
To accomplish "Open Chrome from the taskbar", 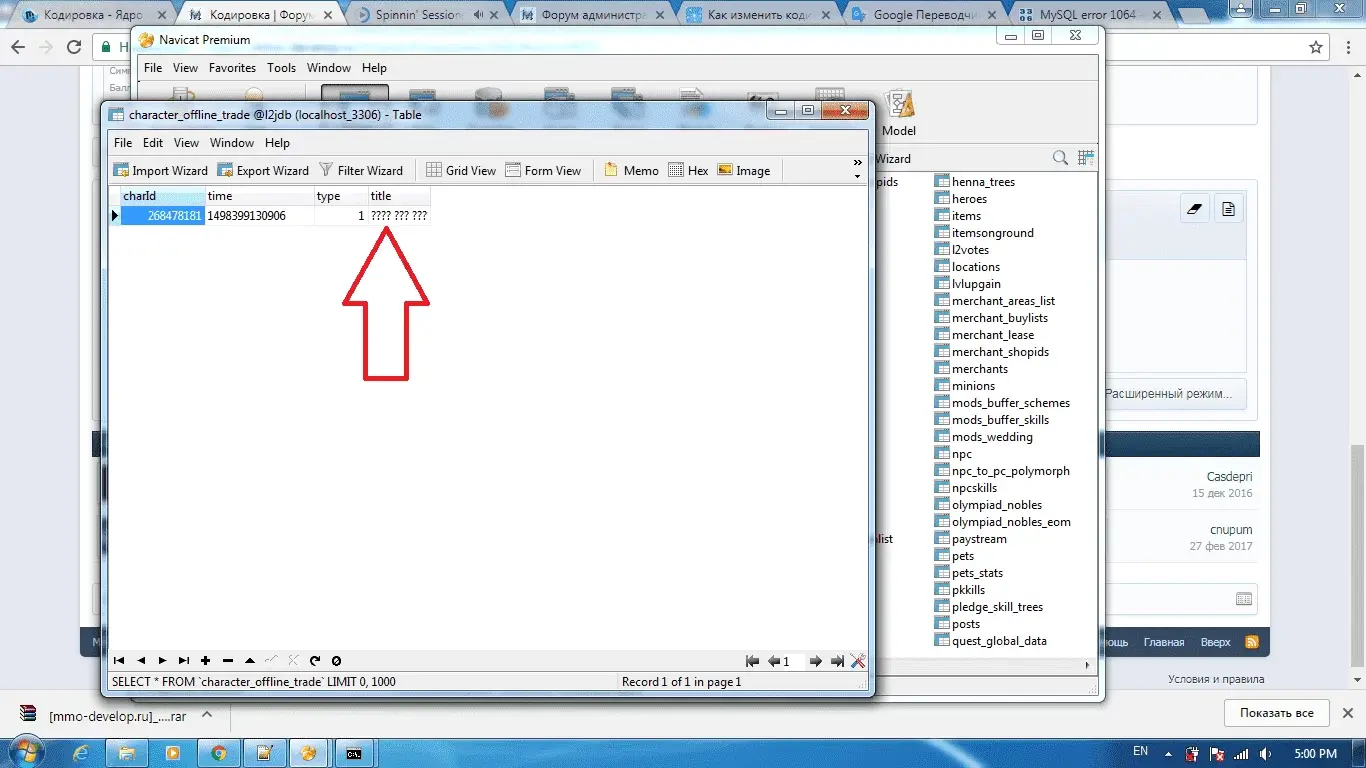I will (219, 753).
